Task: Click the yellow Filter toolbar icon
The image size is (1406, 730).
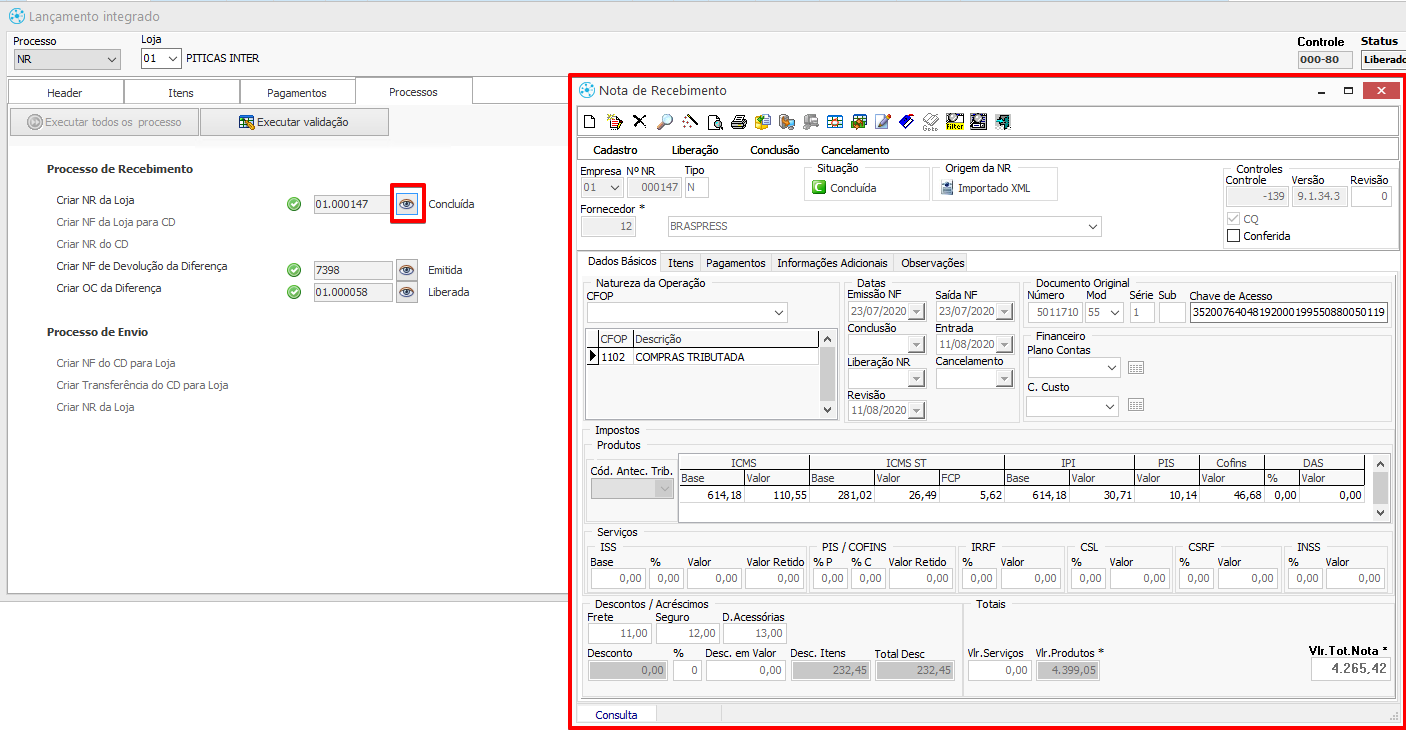Action: pos(954,122)
